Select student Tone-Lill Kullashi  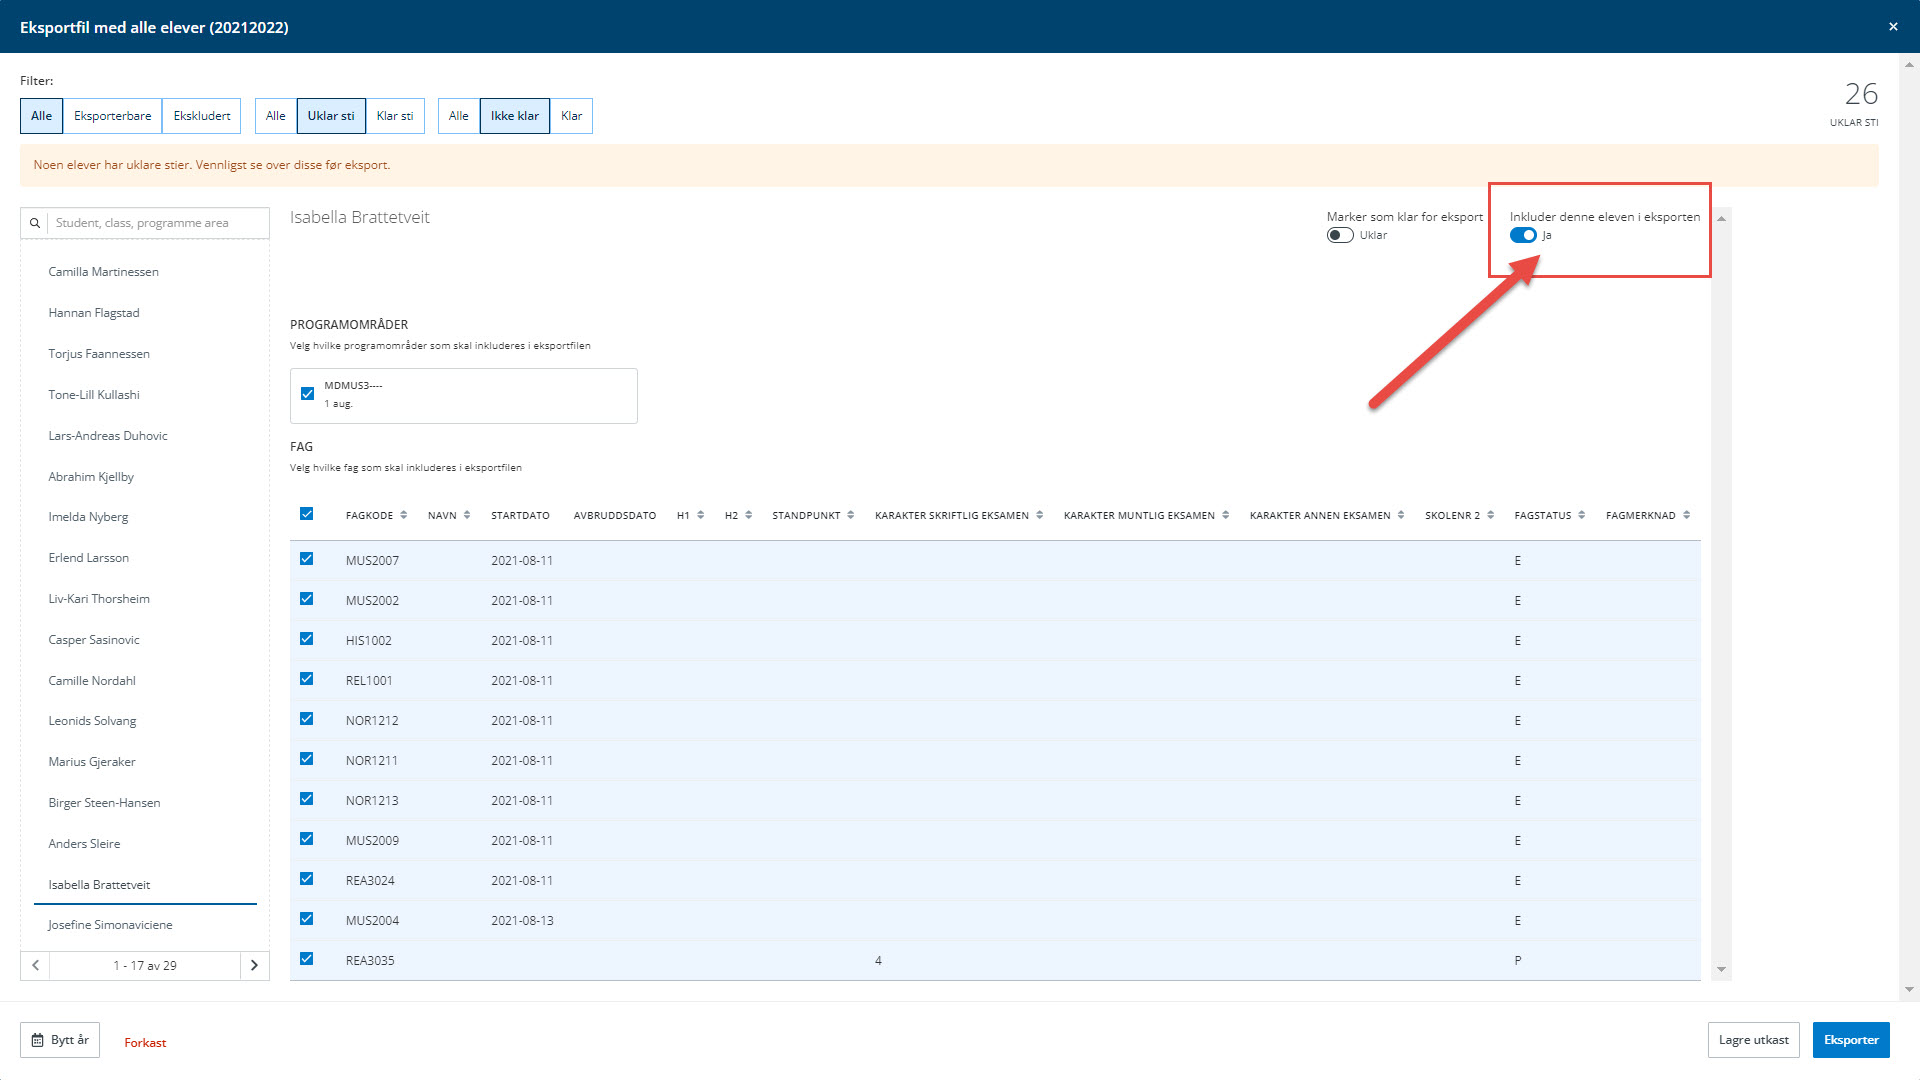[94, 395]
